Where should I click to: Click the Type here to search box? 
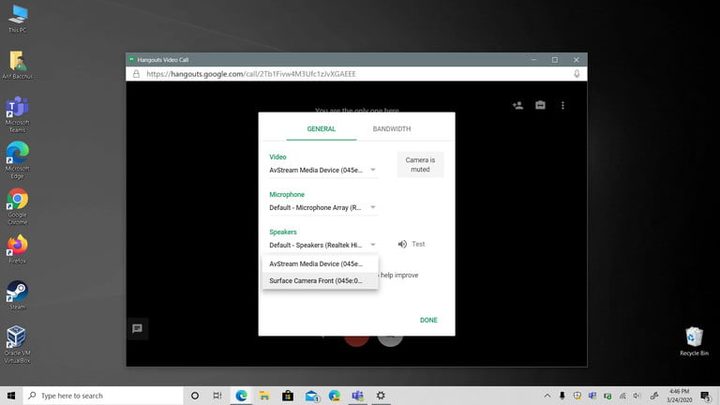(103, 395)
